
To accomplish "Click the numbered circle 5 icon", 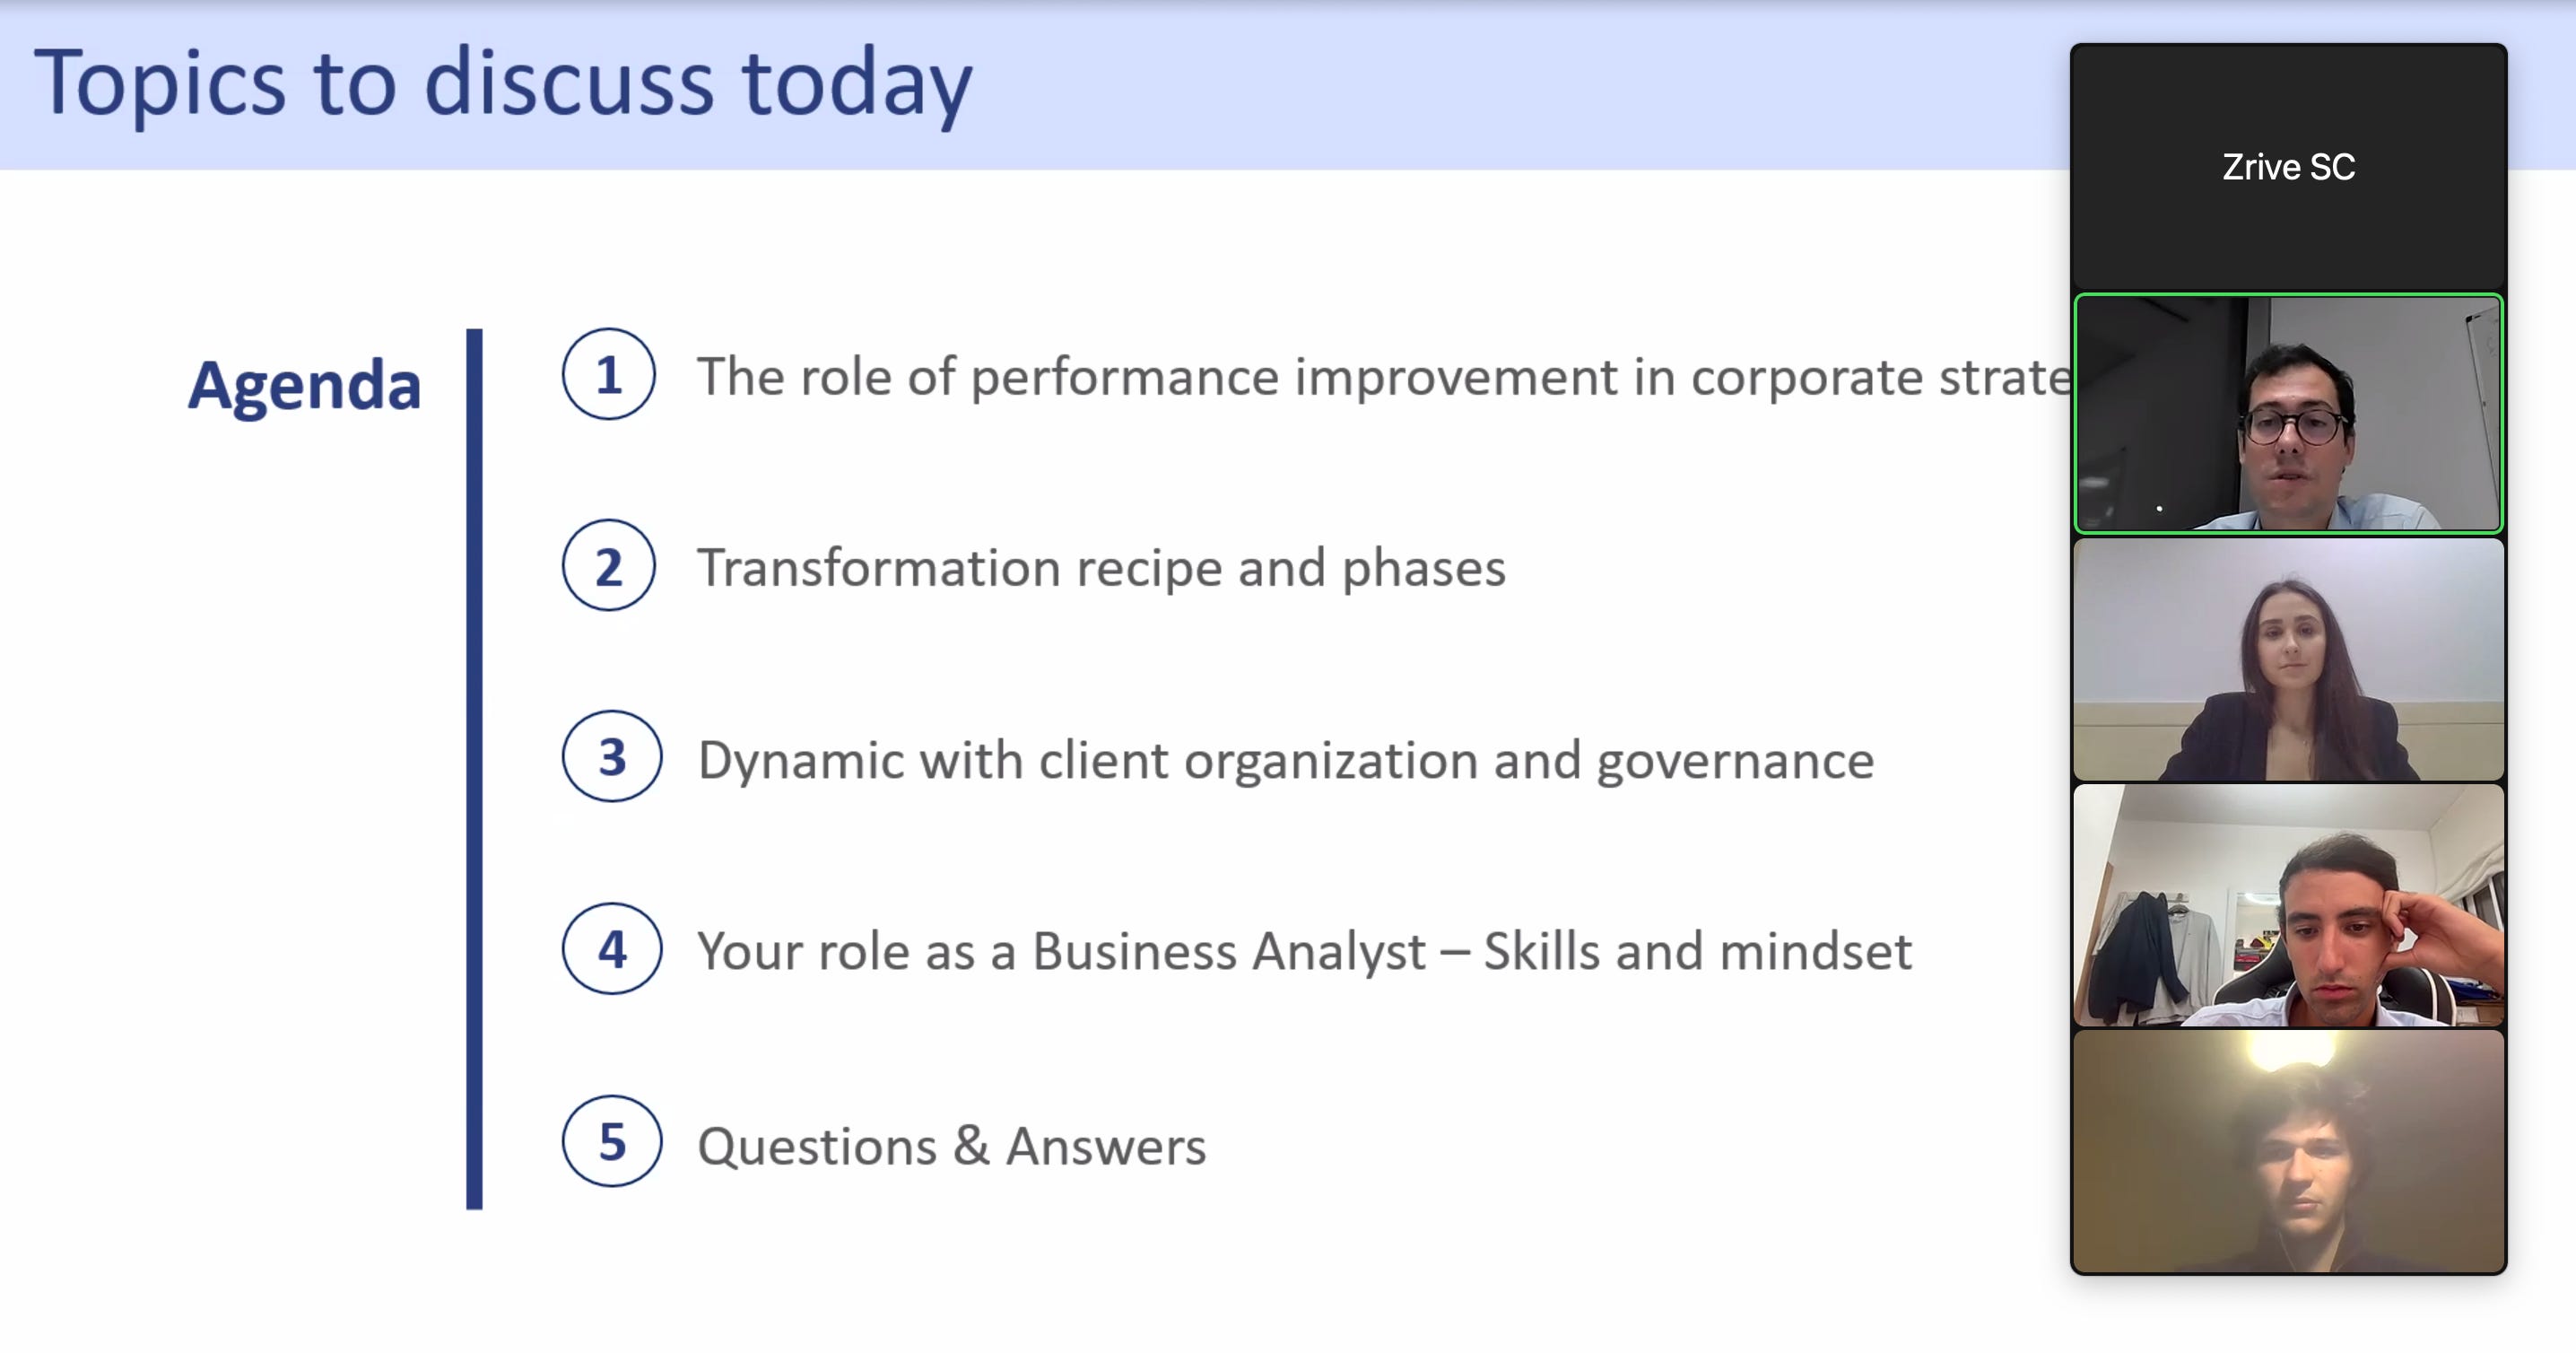I will coord(611,1141).
